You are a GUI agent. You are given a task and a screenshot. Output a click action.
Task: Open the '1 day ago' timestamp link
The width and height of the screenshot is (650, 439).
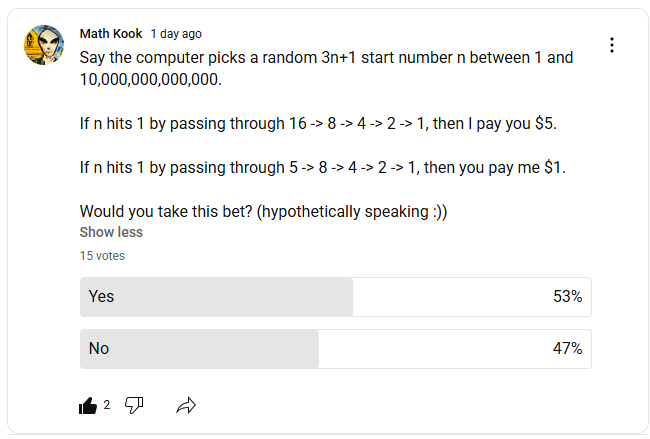tap(176, 34)
